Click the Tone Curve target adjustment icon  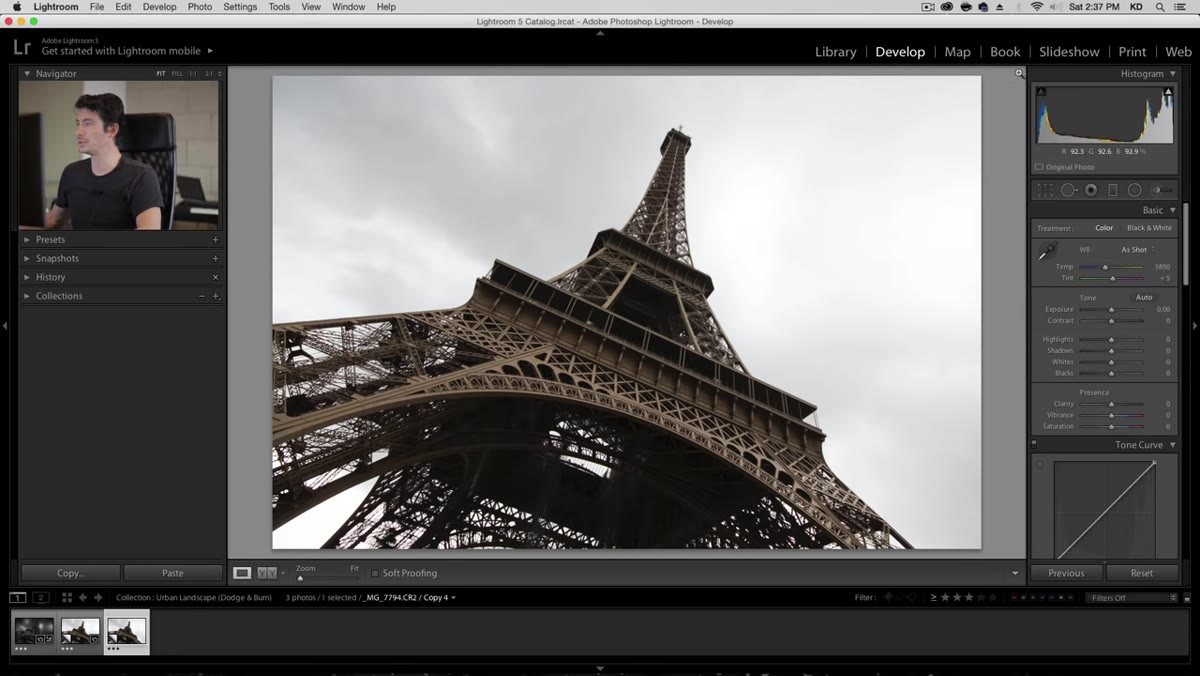[x=1040, y=465]
